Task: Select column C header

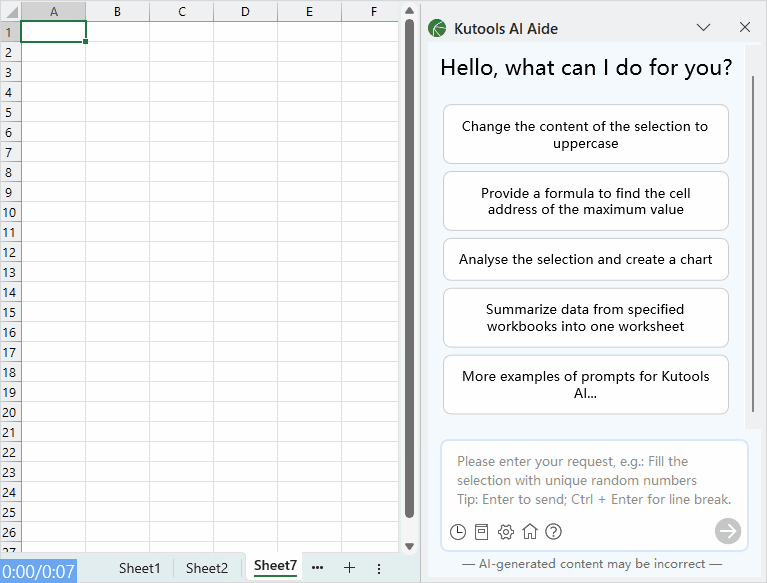Action: point(181,11)
